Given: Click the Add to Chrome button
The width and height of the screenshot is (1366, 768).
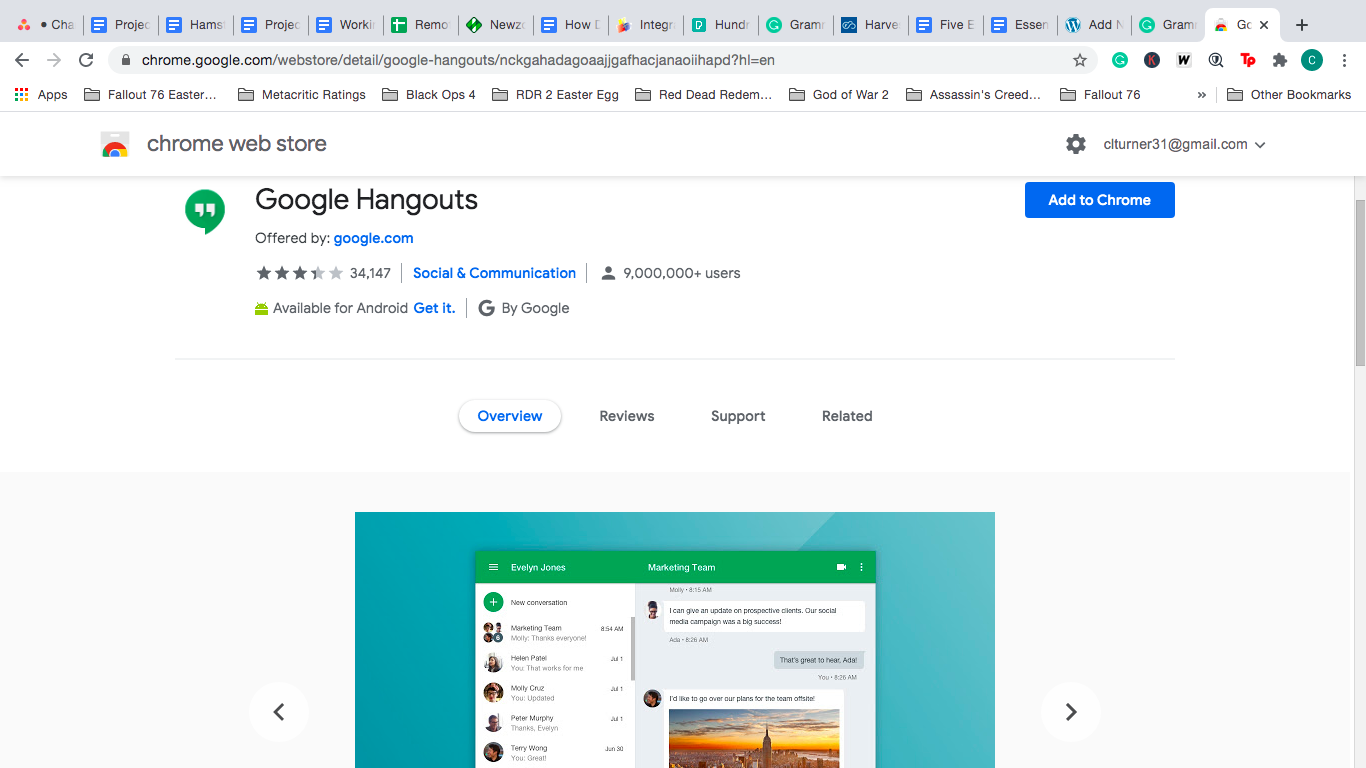Looking at the screenshot, I should pyautogui.click(x=1100, y=200).
